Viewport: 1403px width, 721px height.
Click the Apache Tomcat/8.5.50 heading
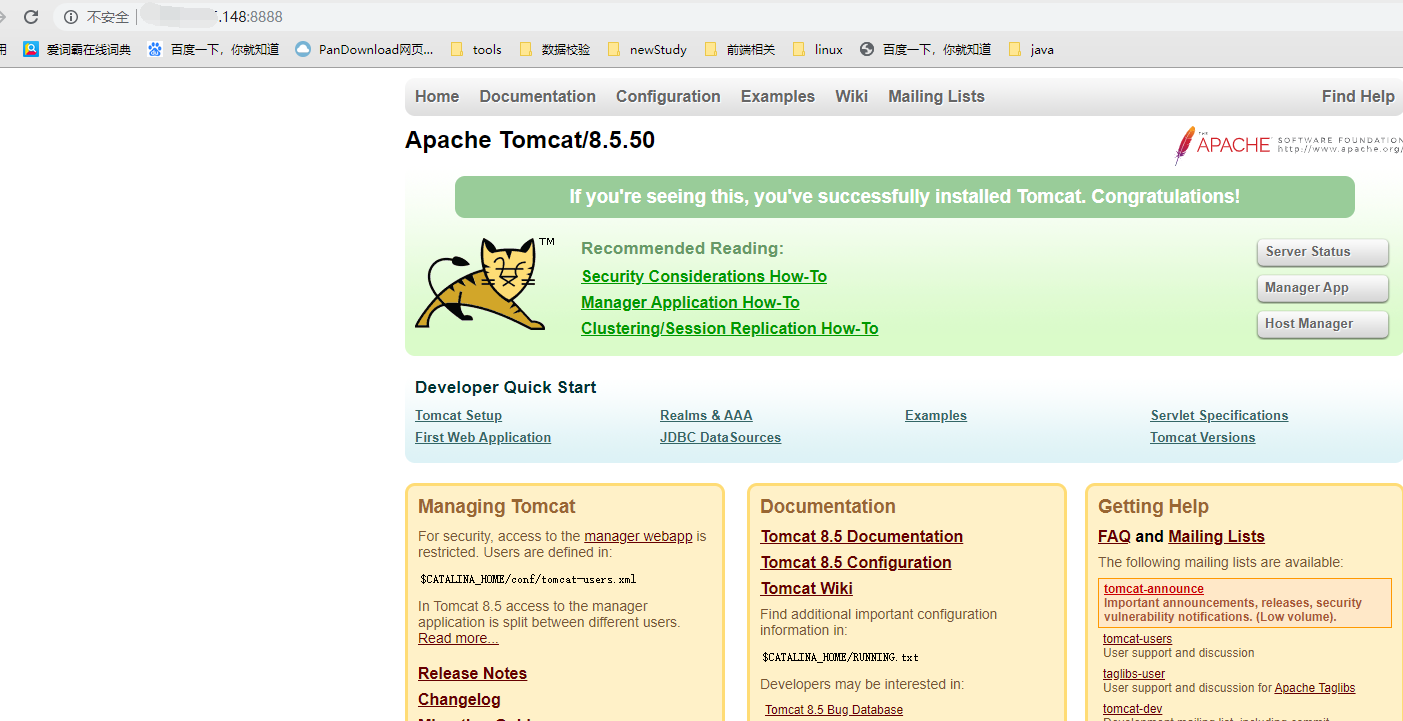click(x=530, y=140)
